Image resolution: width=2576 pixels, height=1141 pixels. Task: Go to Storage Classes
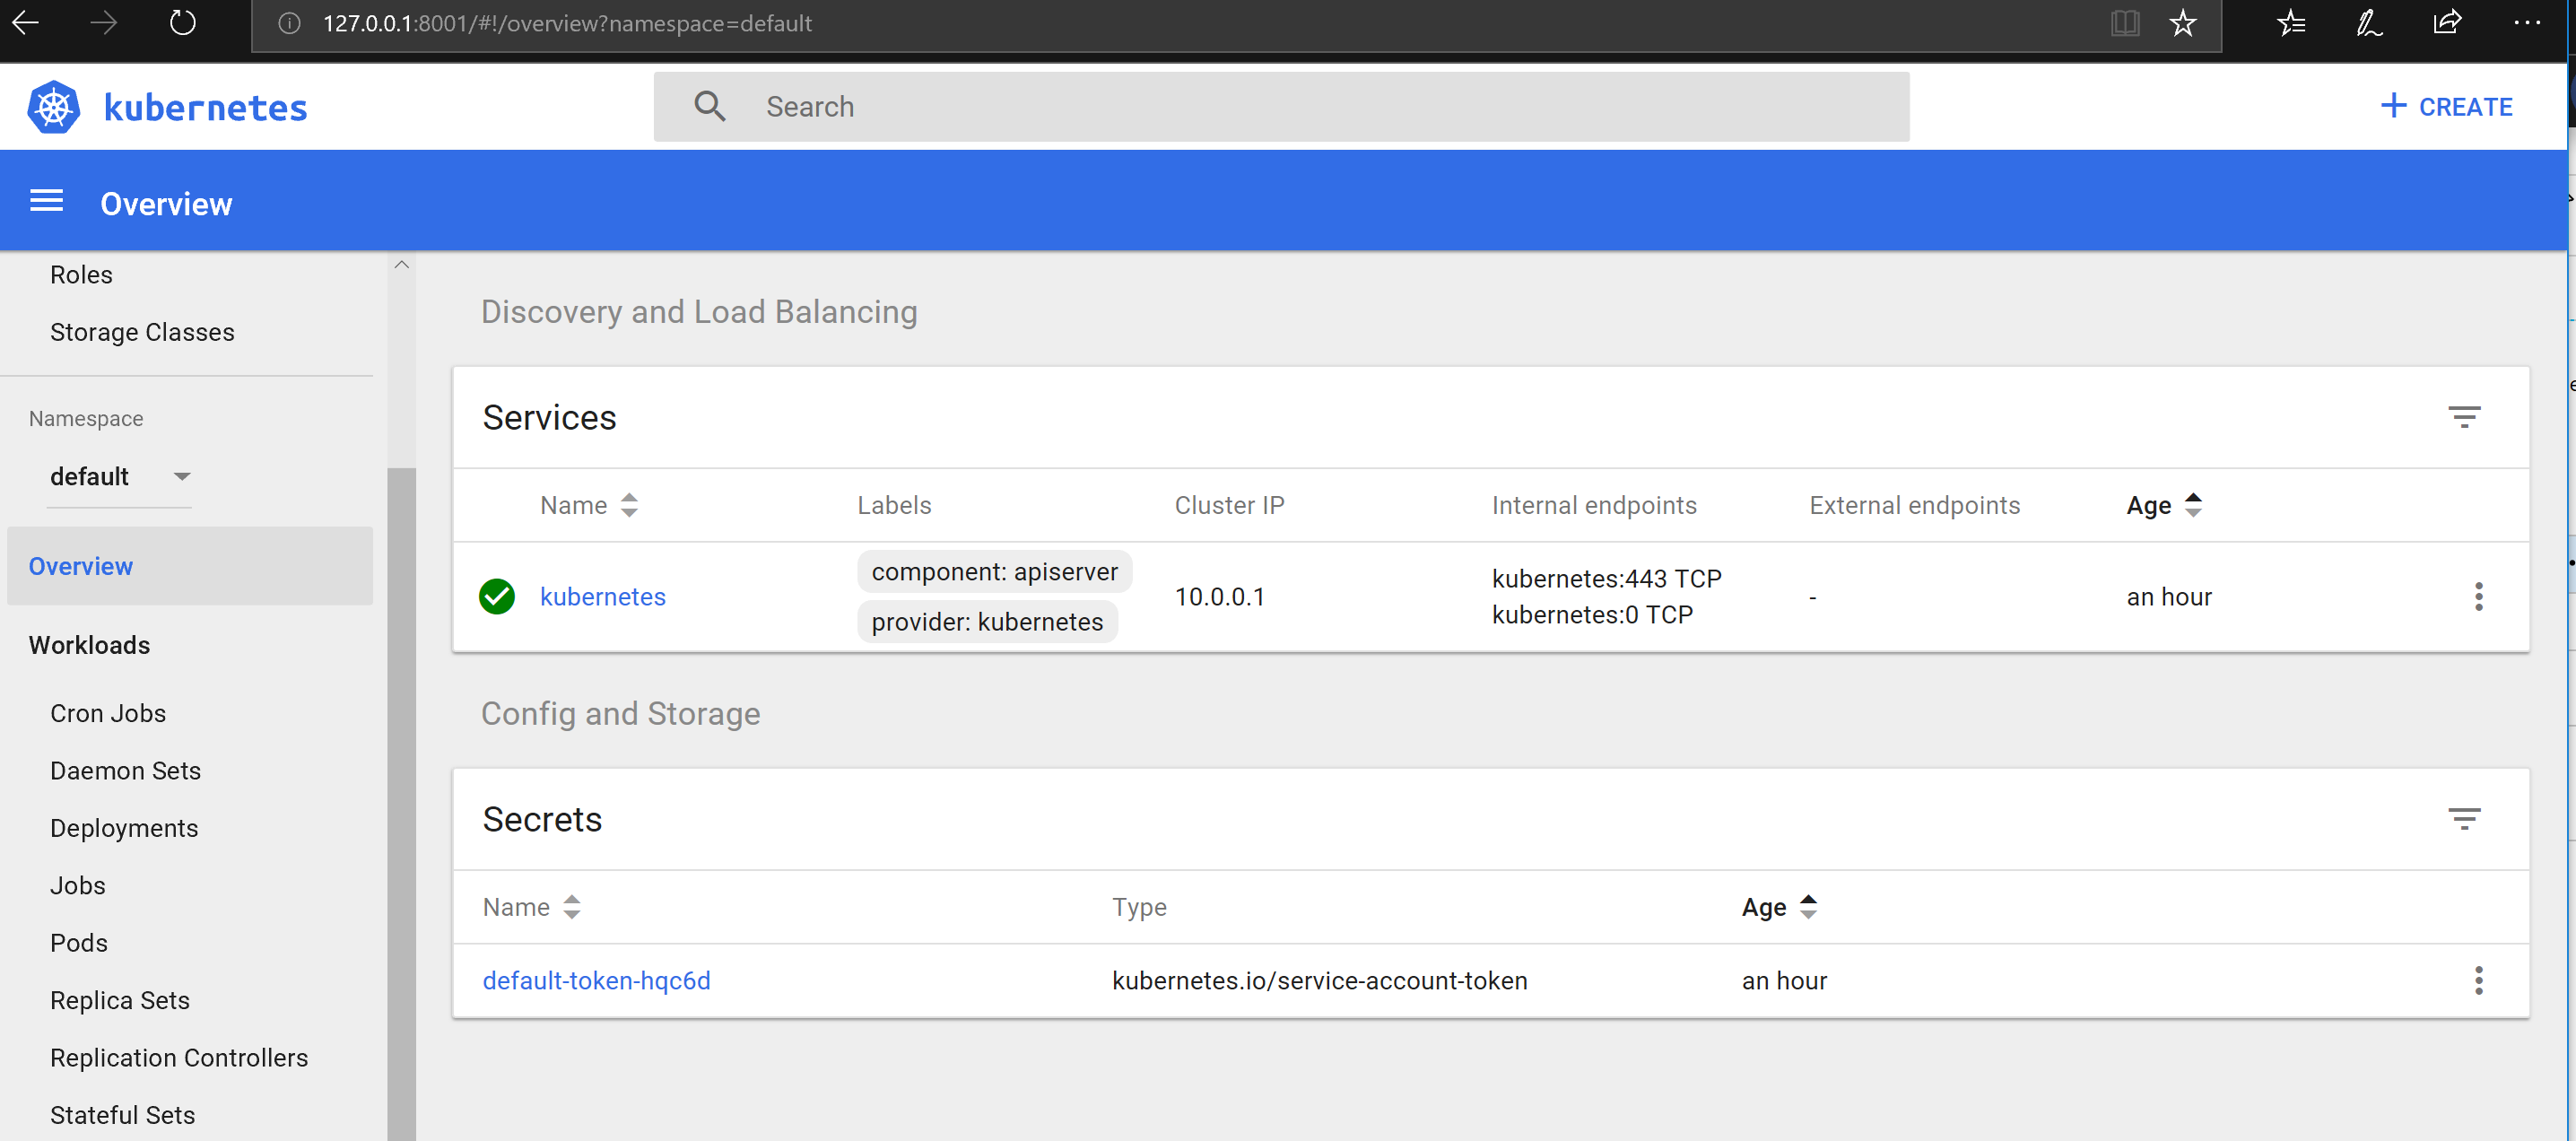pyautogui.click(x=142, y=332)
